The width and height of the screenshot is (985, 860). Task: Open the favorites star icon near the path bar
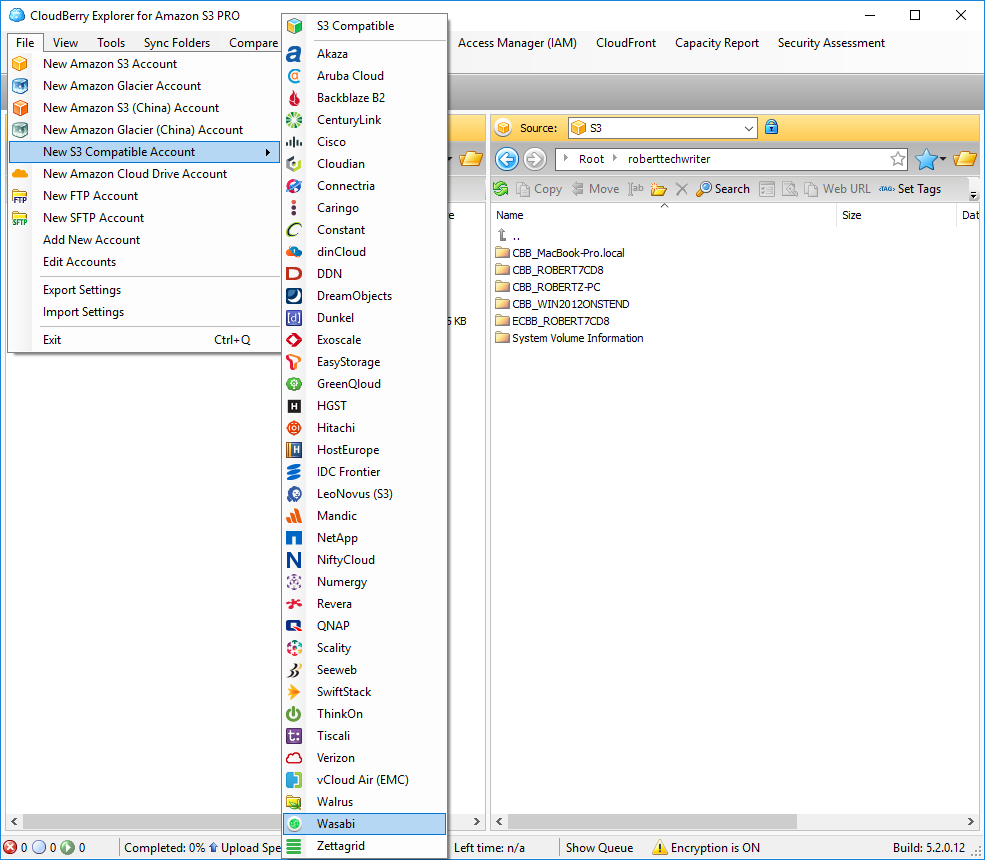pyautogui.click(x=928, y=158)
